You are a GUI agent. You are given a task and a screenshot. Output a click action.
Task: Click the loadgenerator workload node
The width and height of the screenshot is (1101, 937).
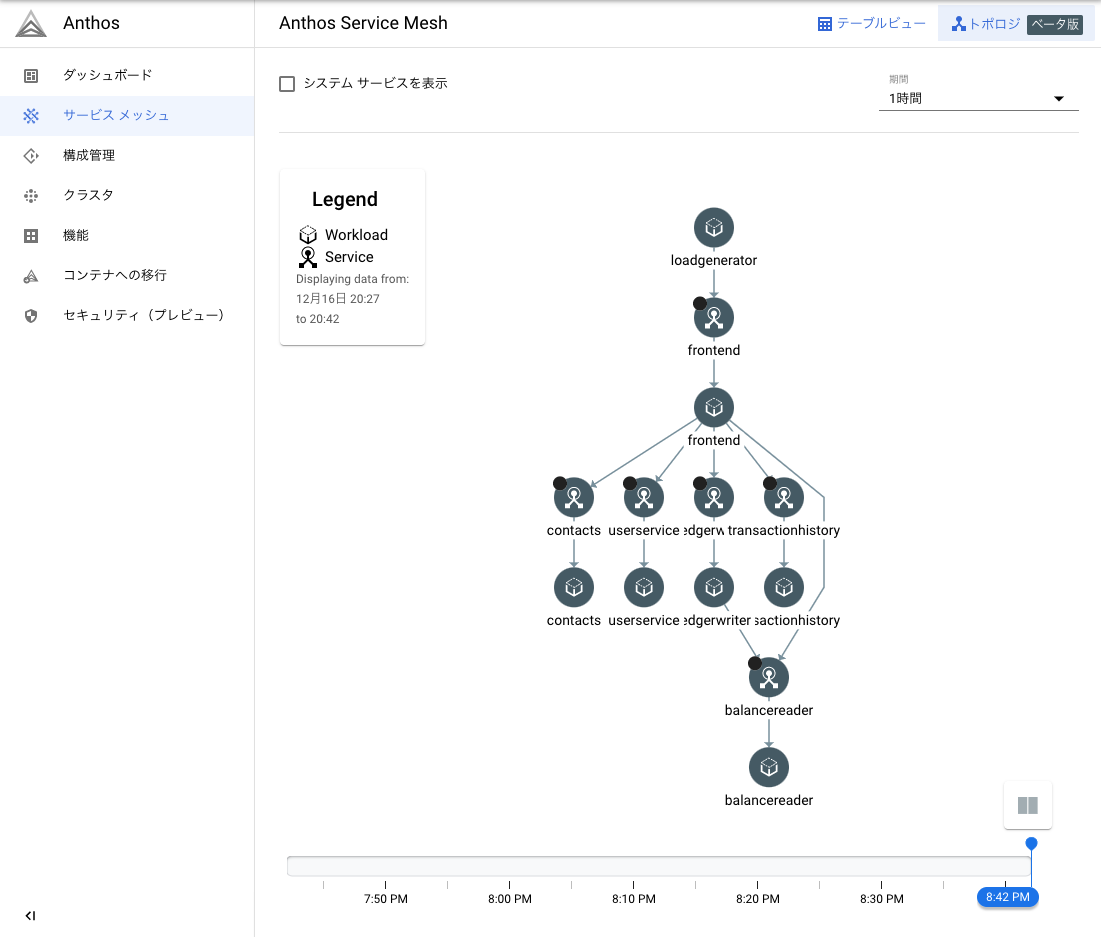[x=714, y=228]
